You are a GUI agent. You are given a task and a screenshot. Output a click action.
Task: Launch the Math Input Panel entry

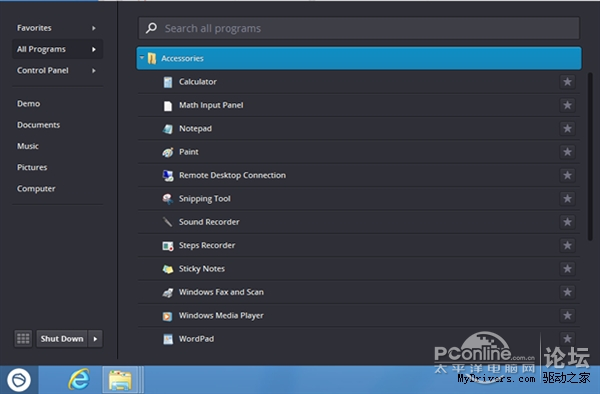[211, 105]
